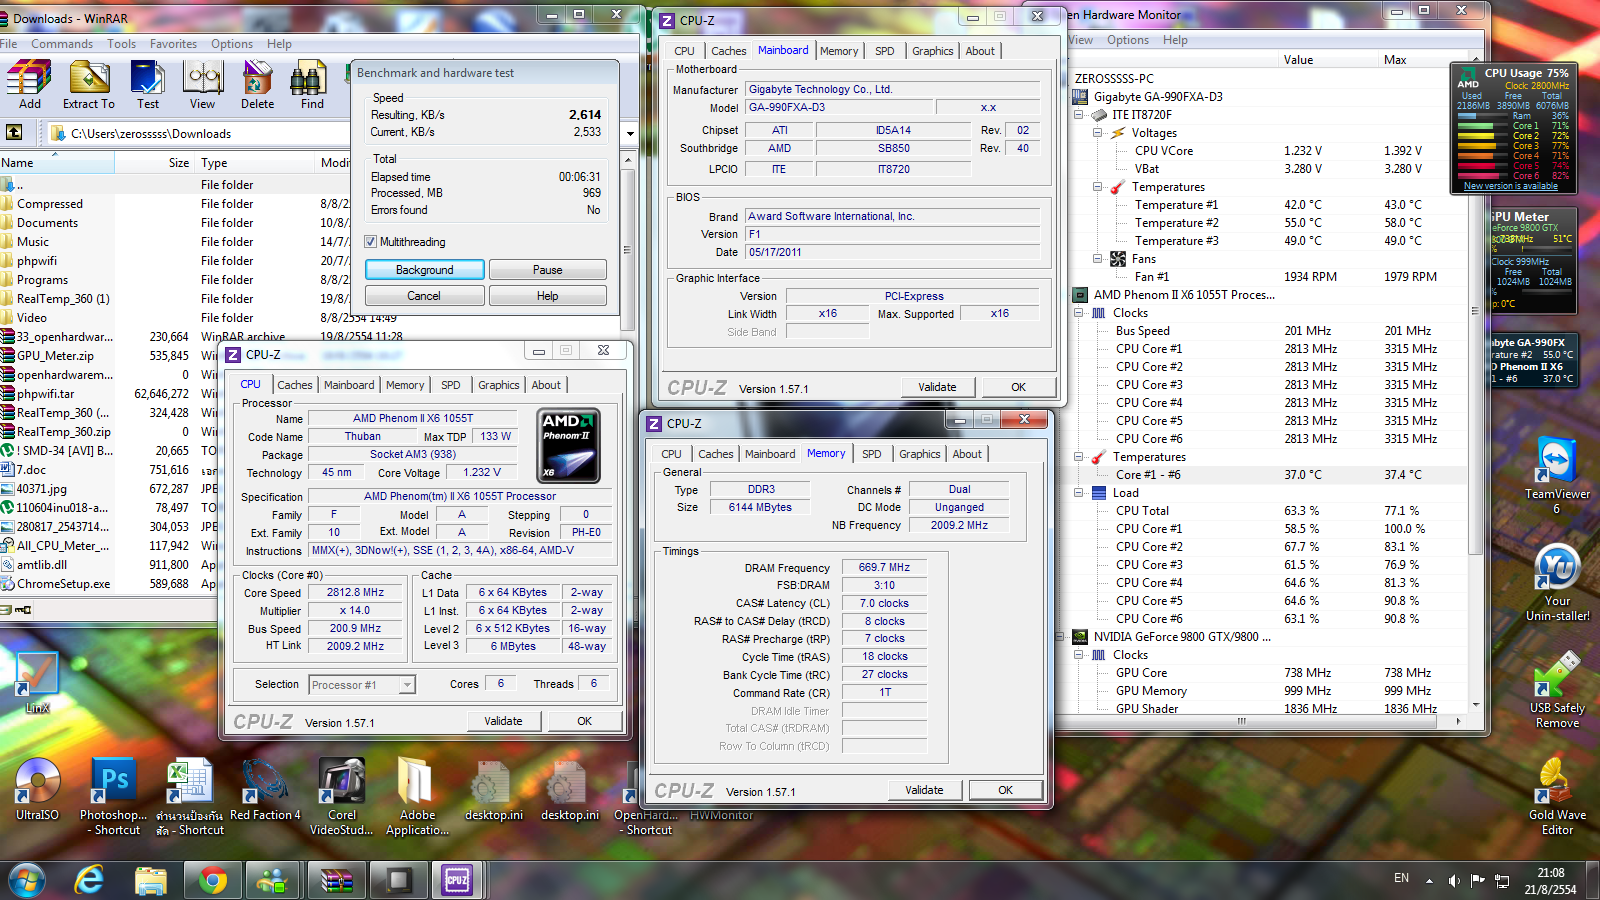The width and height of the screenshot is (1600, 900).
Task: Click Validate in the CPU-Z Motherboard window
Action: tap(937, 387)
